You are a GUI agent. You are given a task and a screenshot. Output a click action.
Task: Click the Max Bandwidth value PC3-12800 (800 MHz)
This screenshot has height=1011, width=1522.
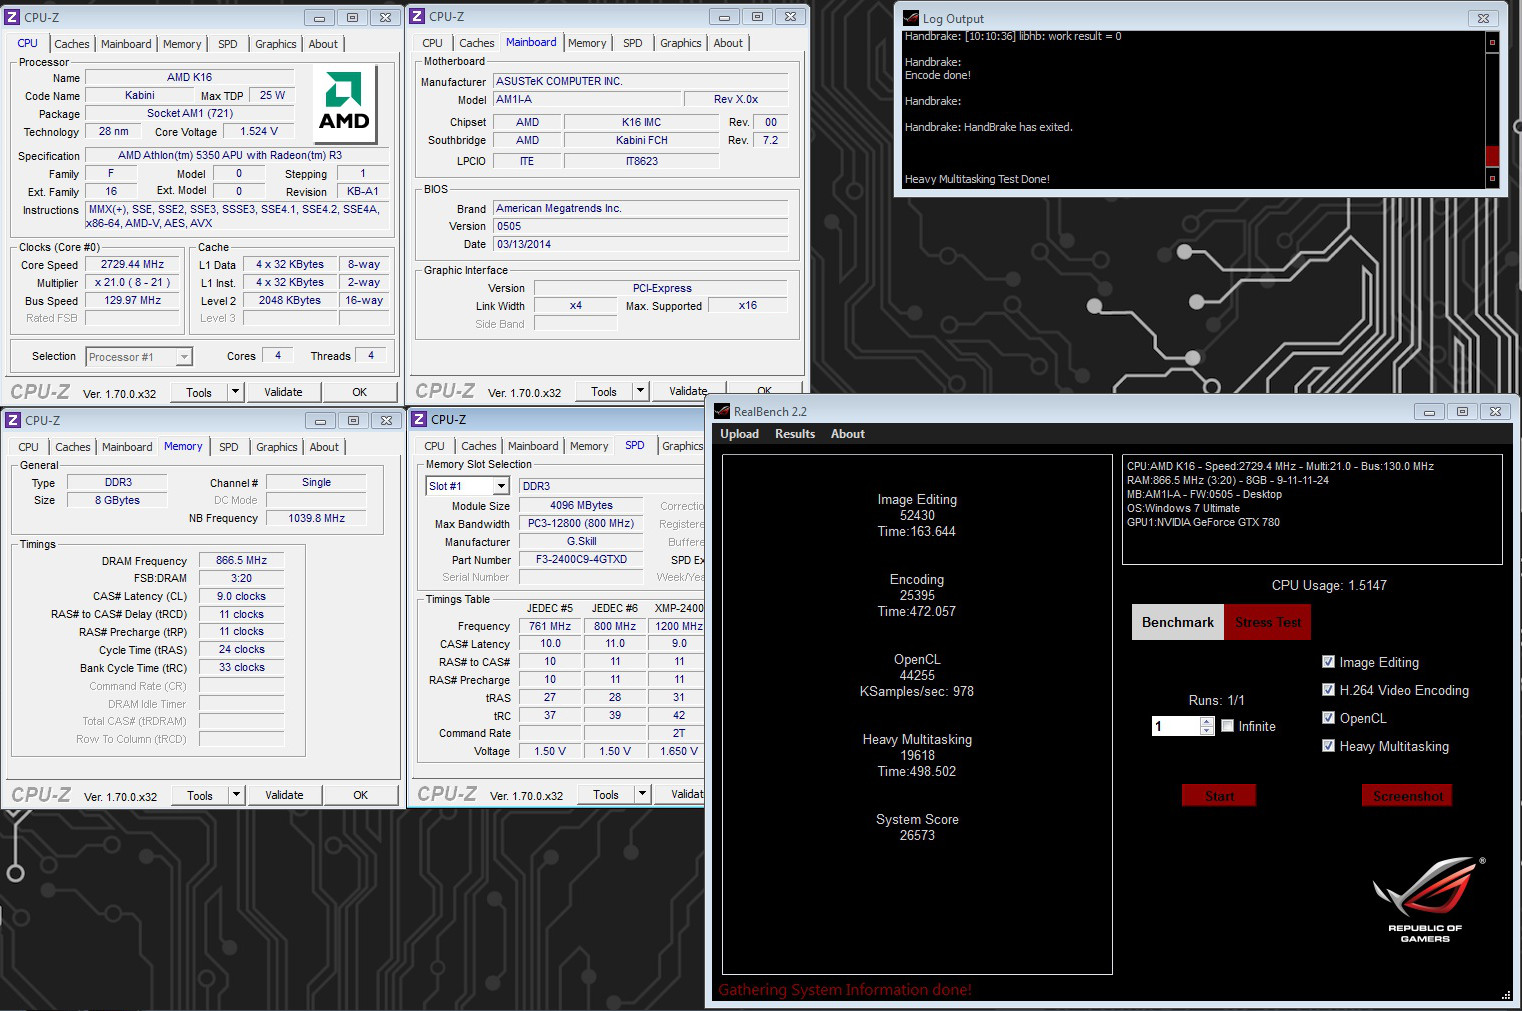(x=581, y=523)
